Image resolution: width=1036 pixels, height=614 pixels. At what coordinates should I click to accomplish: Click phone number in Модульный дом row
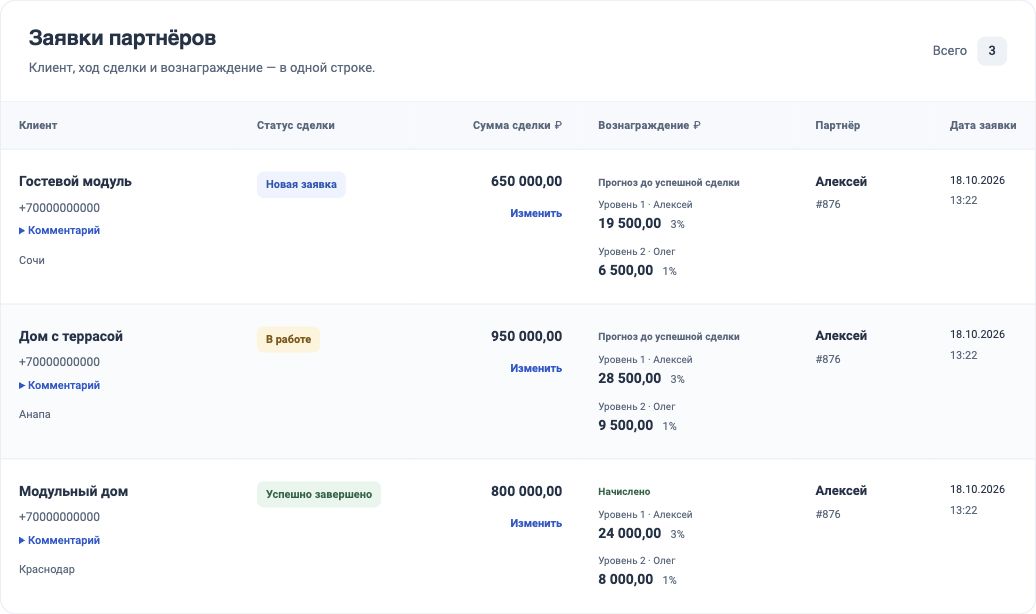[x=59, y=517]
